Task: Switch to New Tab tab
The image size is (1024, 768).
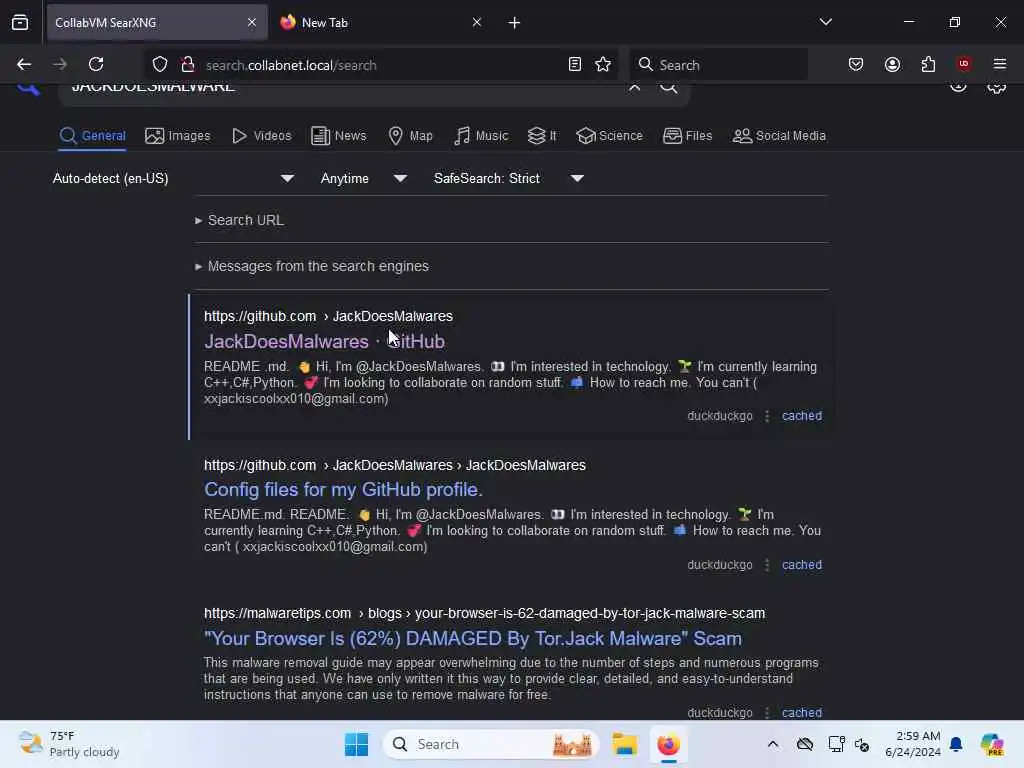Action: pos(381,22)
